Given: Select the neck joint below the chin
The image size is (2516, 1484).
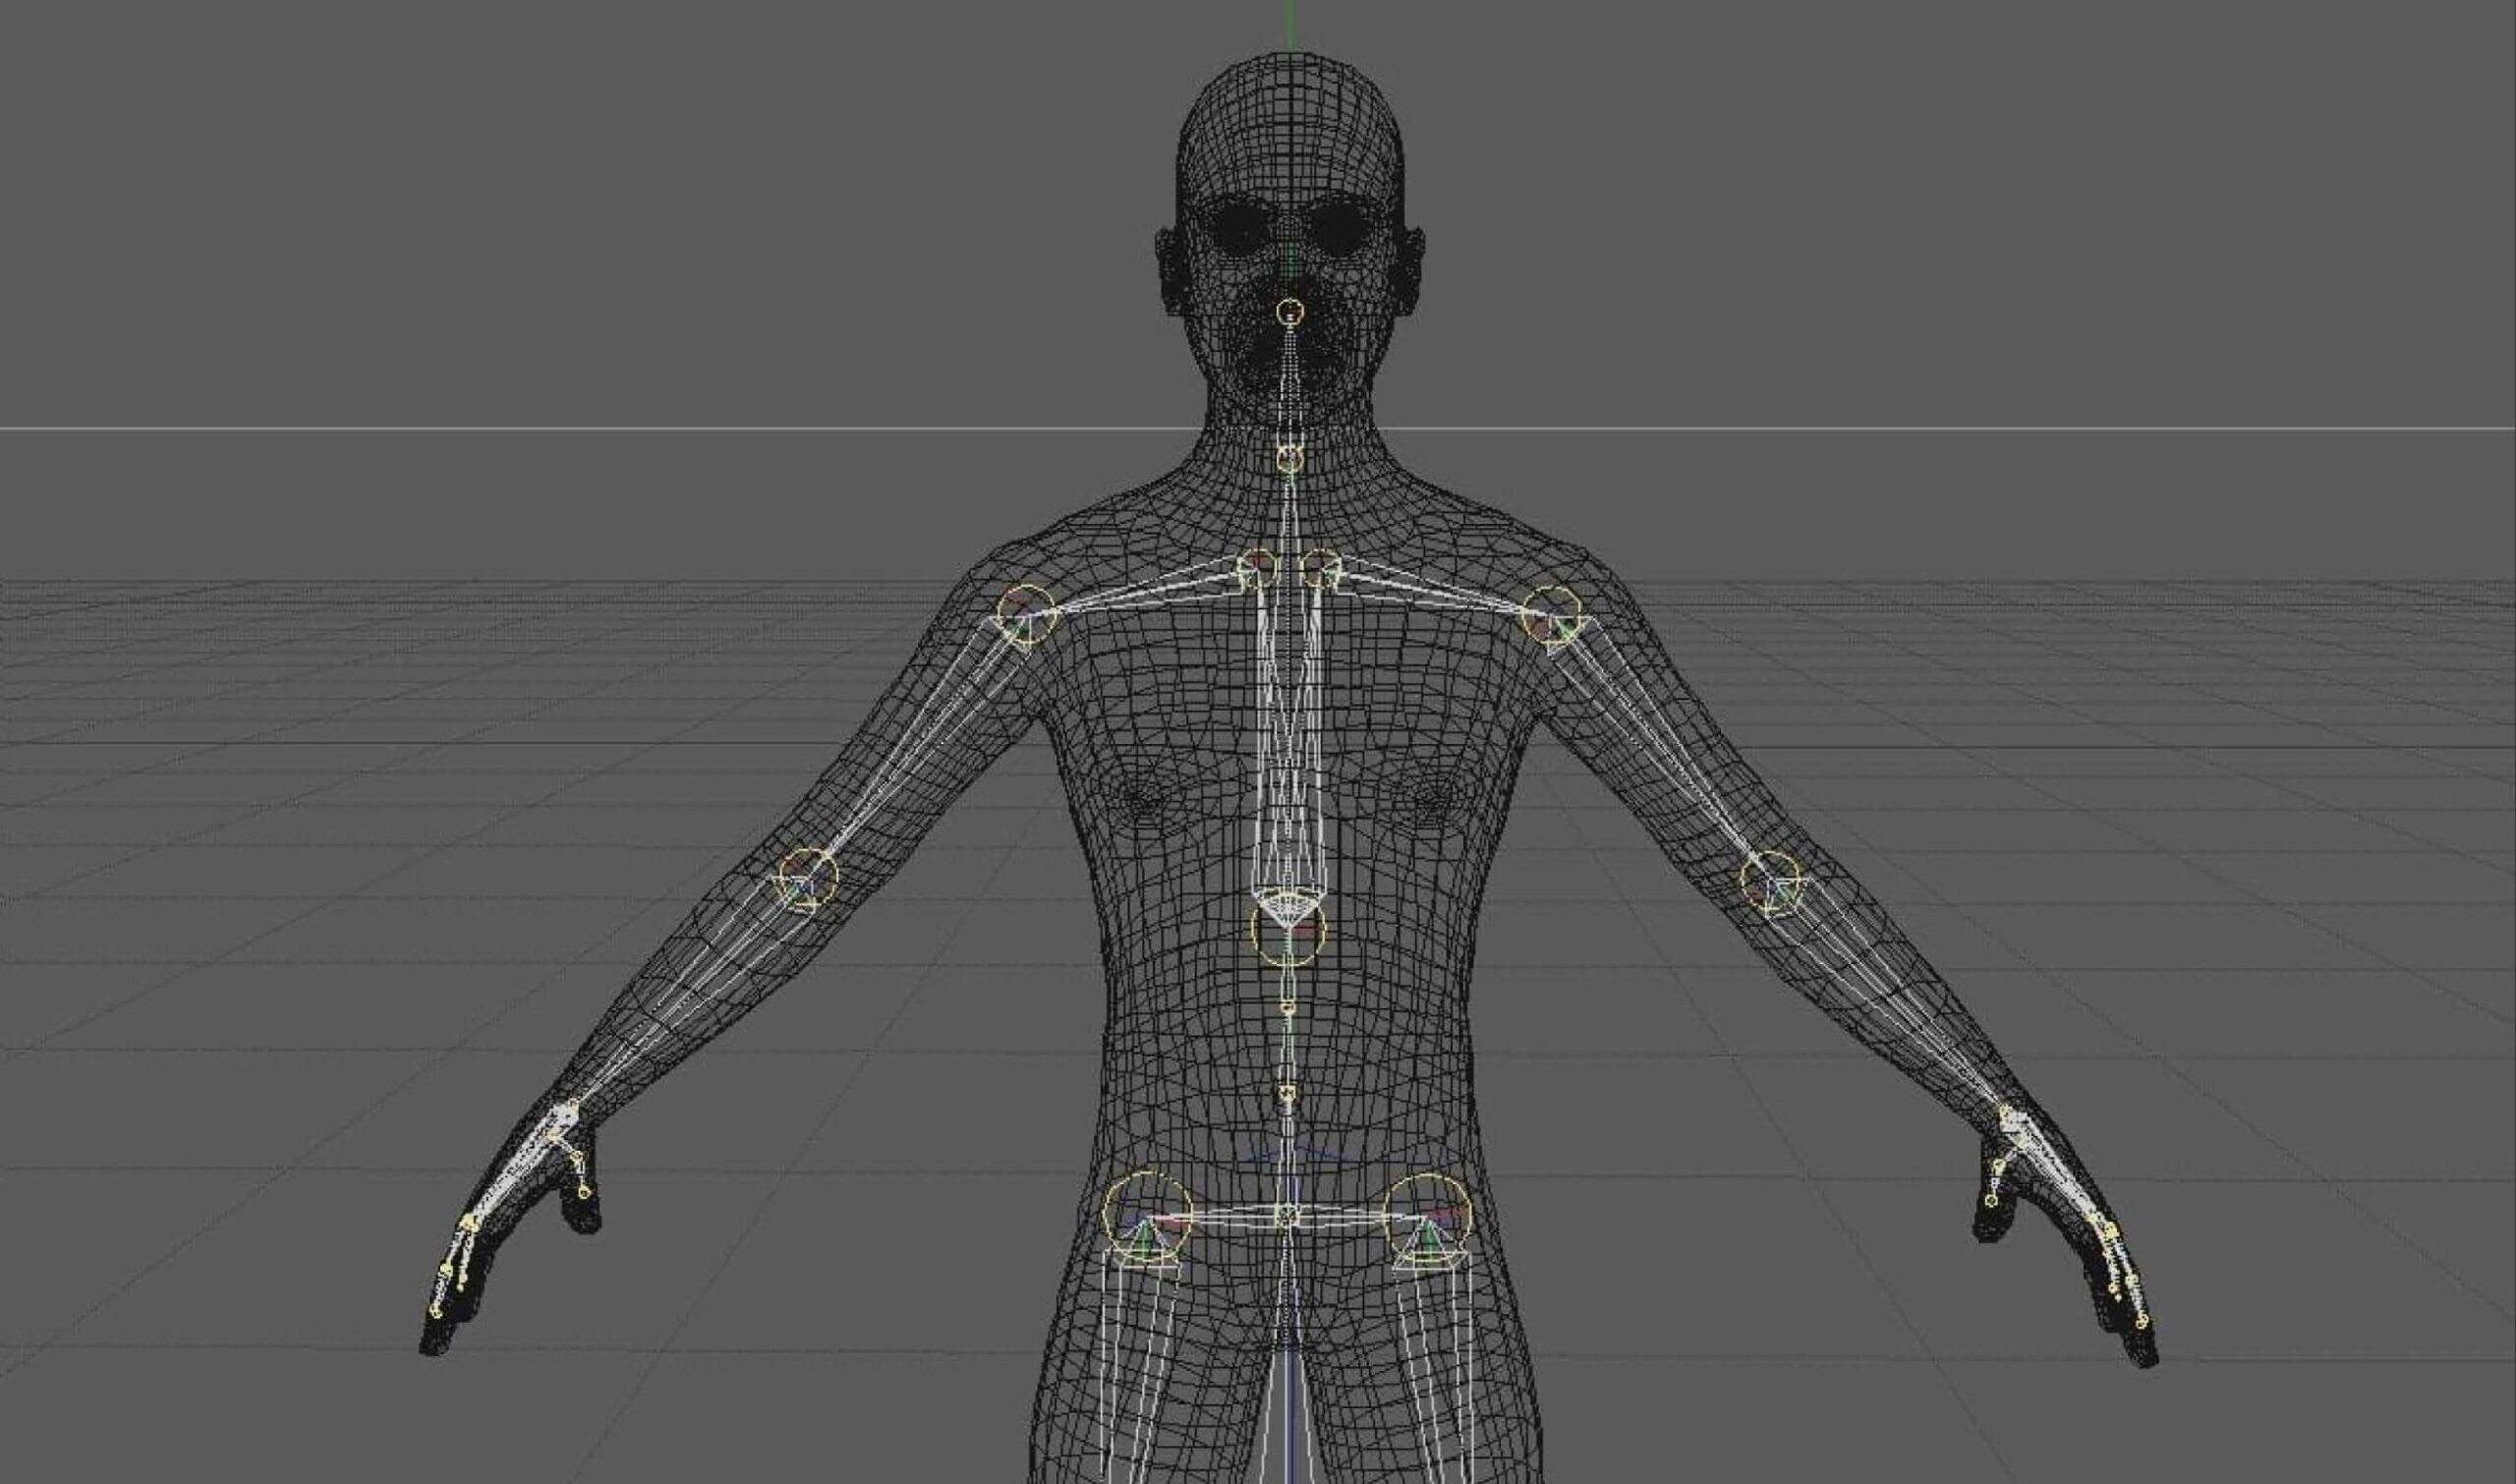Looking at the screenshot, I should point(1290,459).
